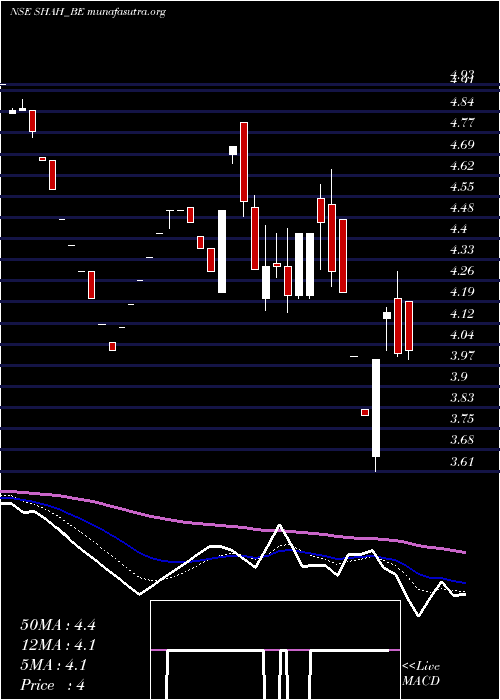Screen dimensions: 500x700
Task: Select the 4.84 price axis label
Action: [462, 102]
